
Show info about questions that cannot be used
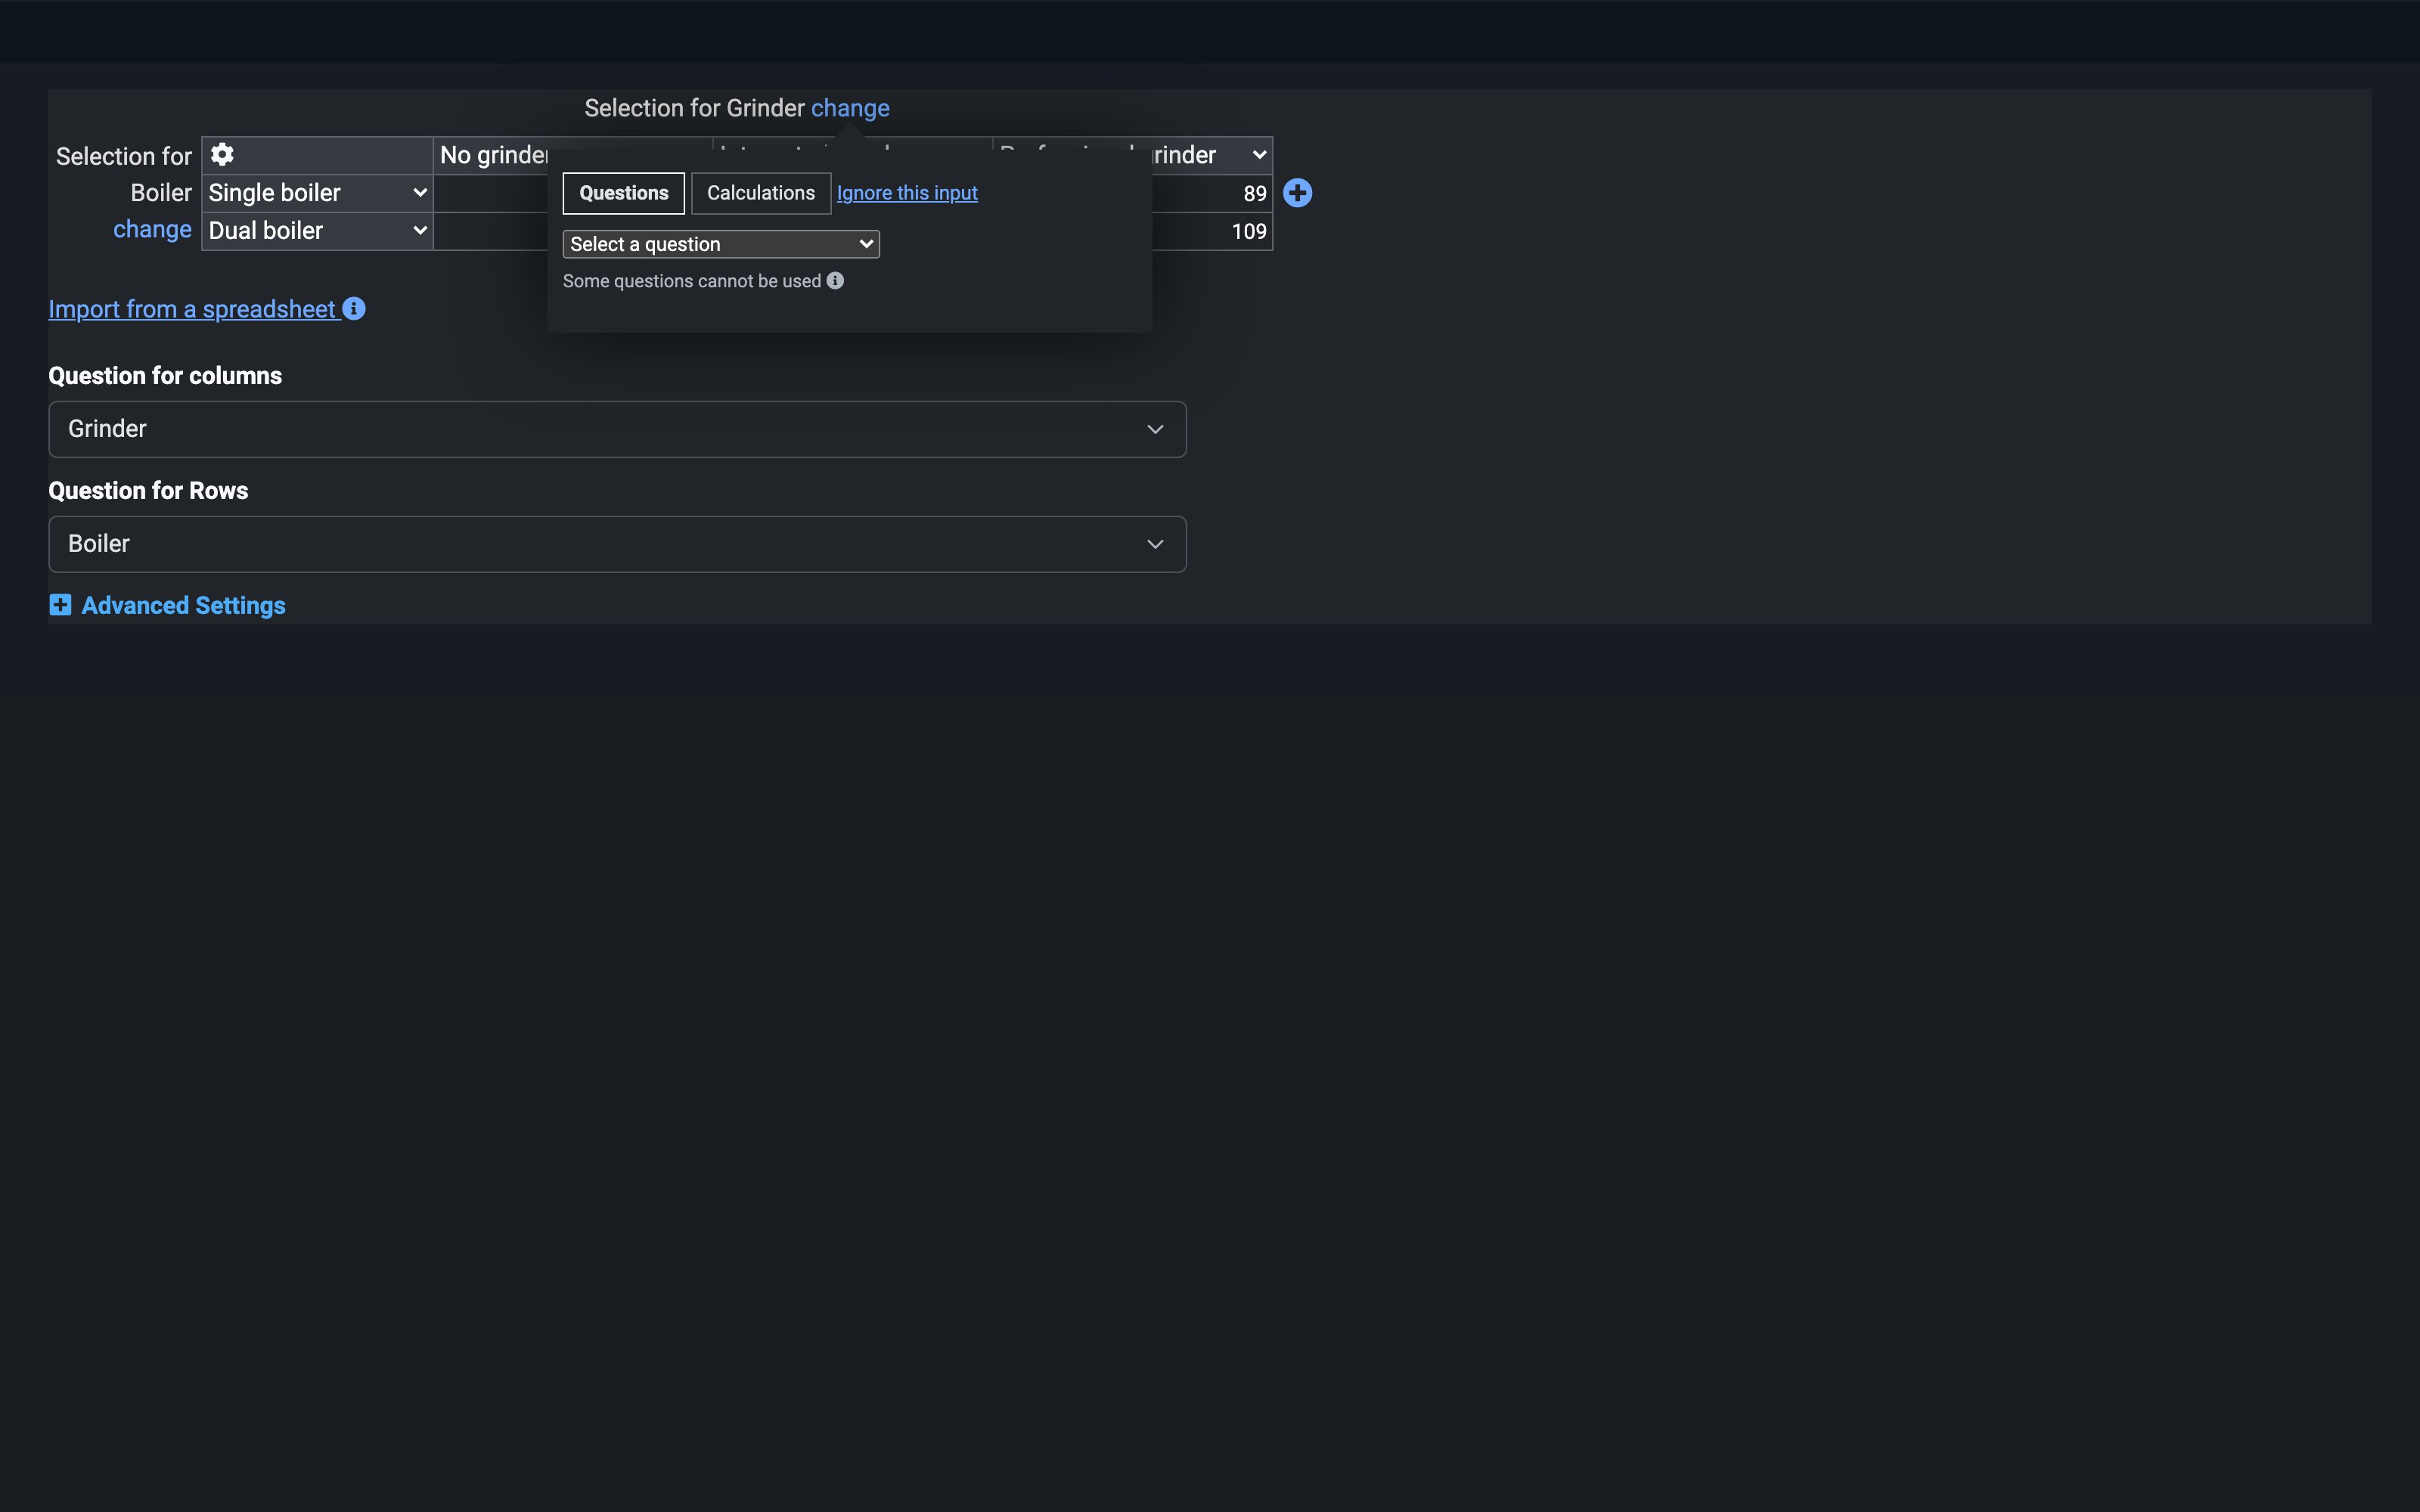coord(835,281)
